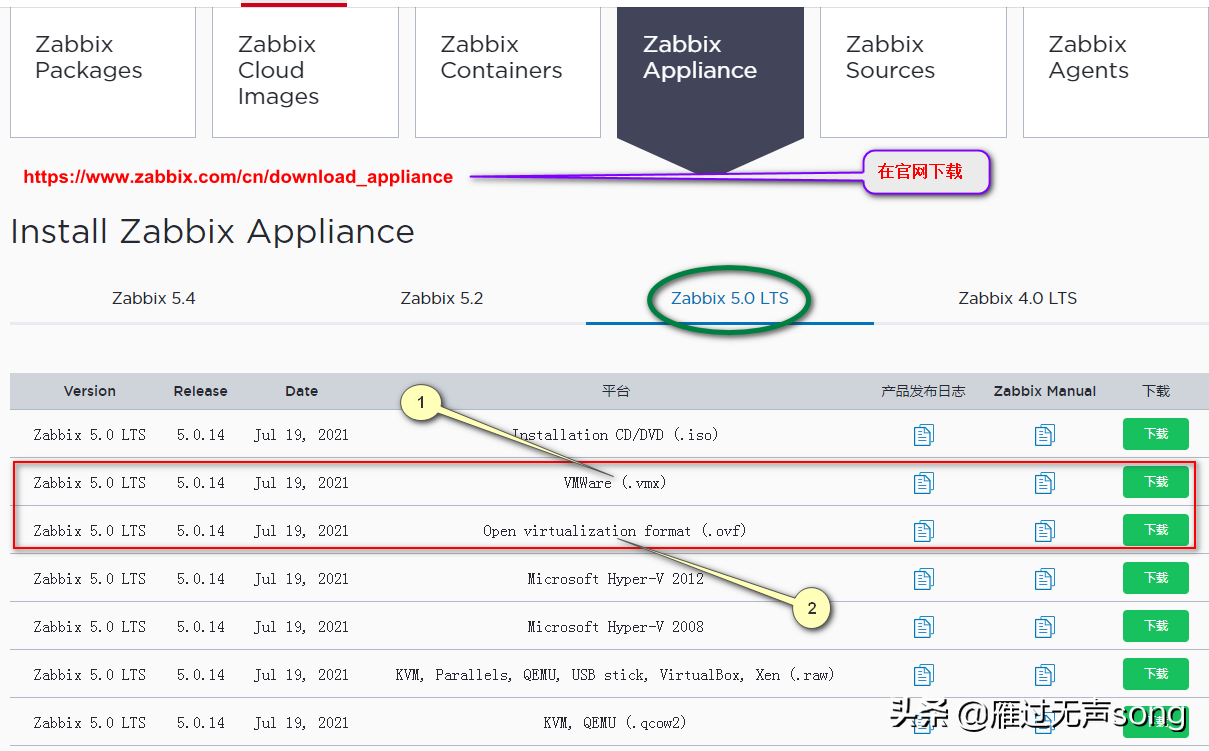The width and height of the screenshot is (1209, 751).
Task: Open Zabbix Manual for Open virtualization format (.ovf)
Action: (1044, 530)
